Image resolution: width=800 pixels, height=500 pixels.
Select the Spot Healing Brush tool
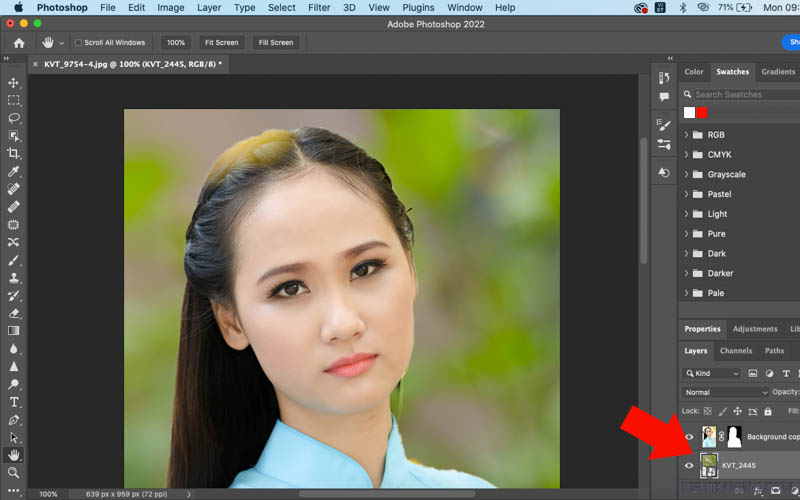(14, 189)
